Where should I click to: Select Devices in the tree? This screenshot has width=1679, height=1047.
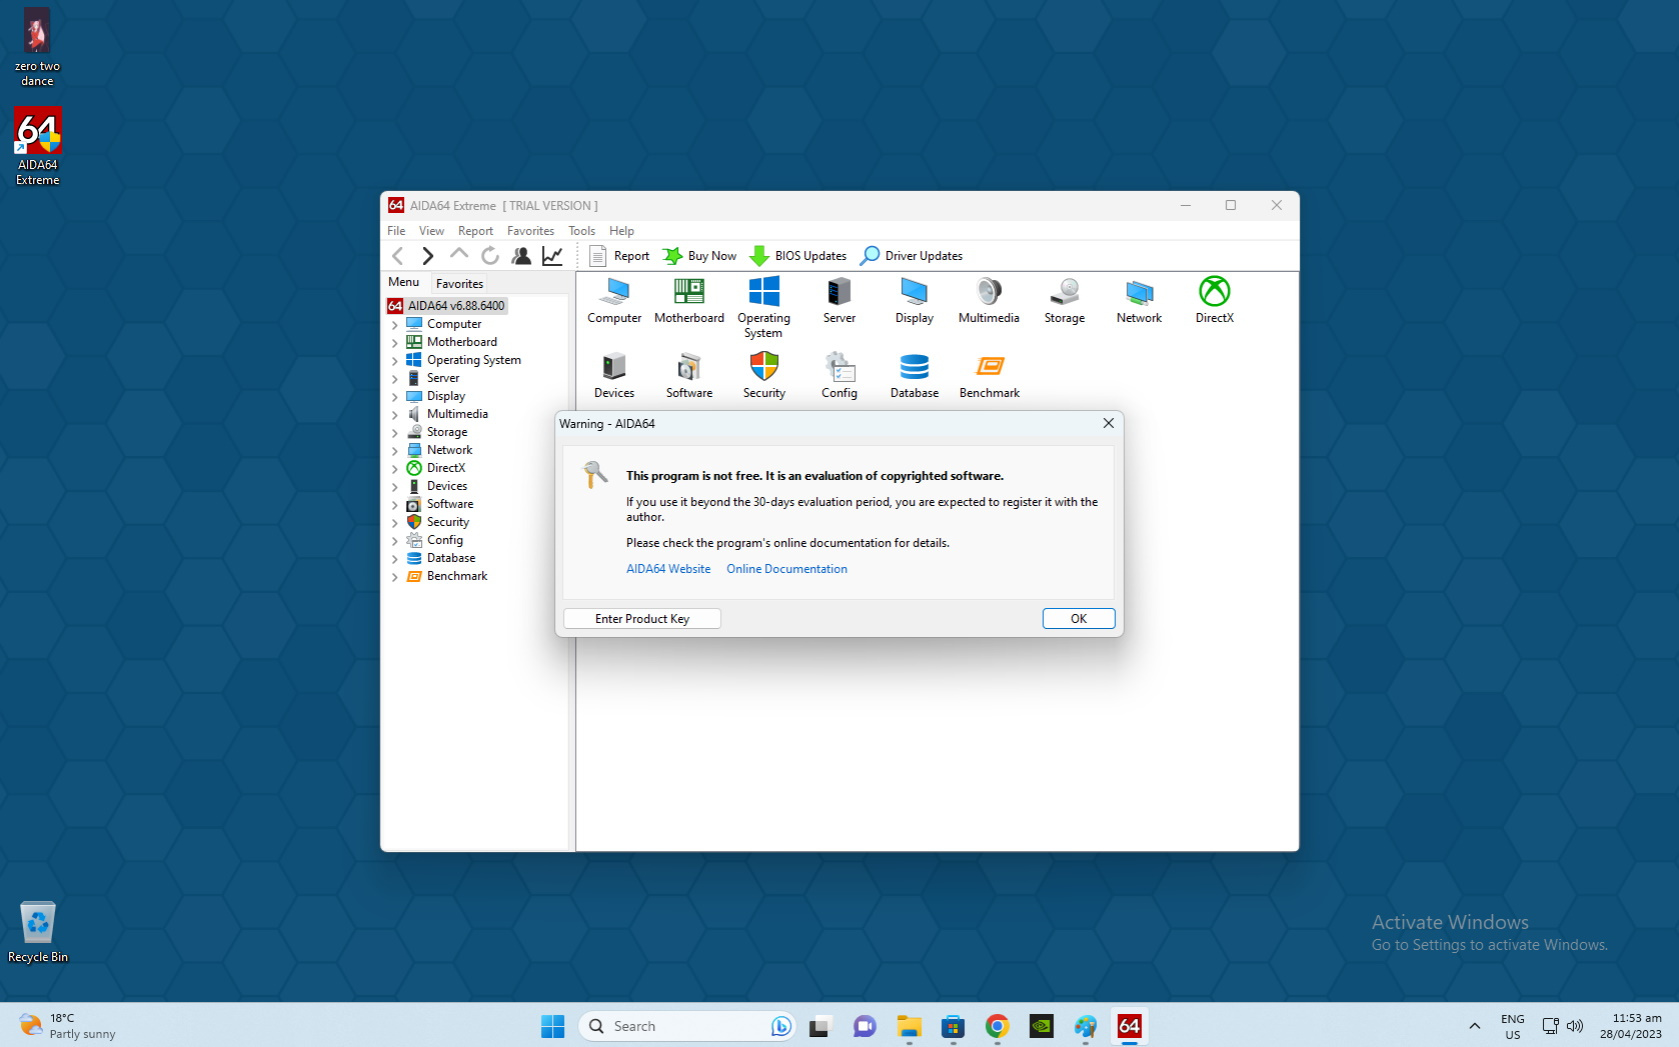click(x=446, y=486)
